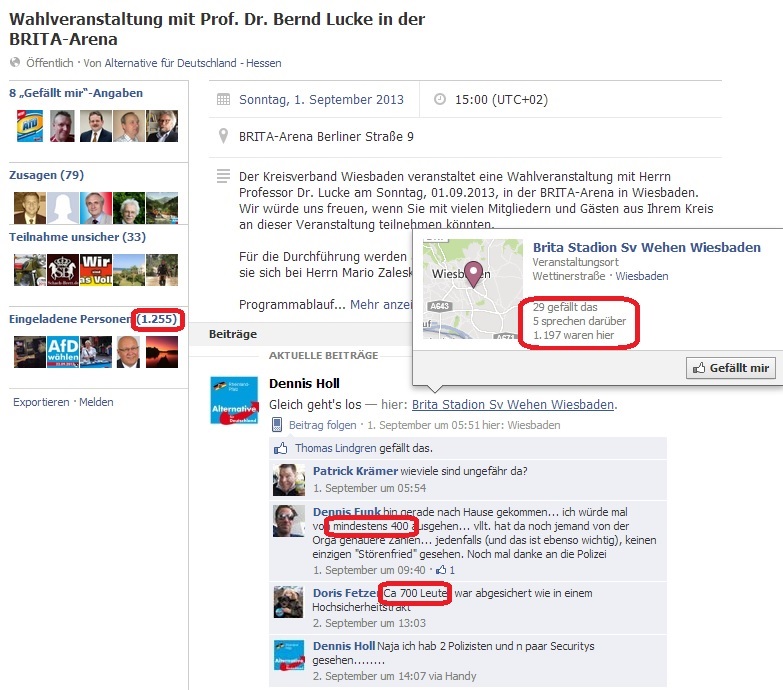Open Dennis Funk's profile name
The width and height of the screenshot is (783, 690).
347,512
